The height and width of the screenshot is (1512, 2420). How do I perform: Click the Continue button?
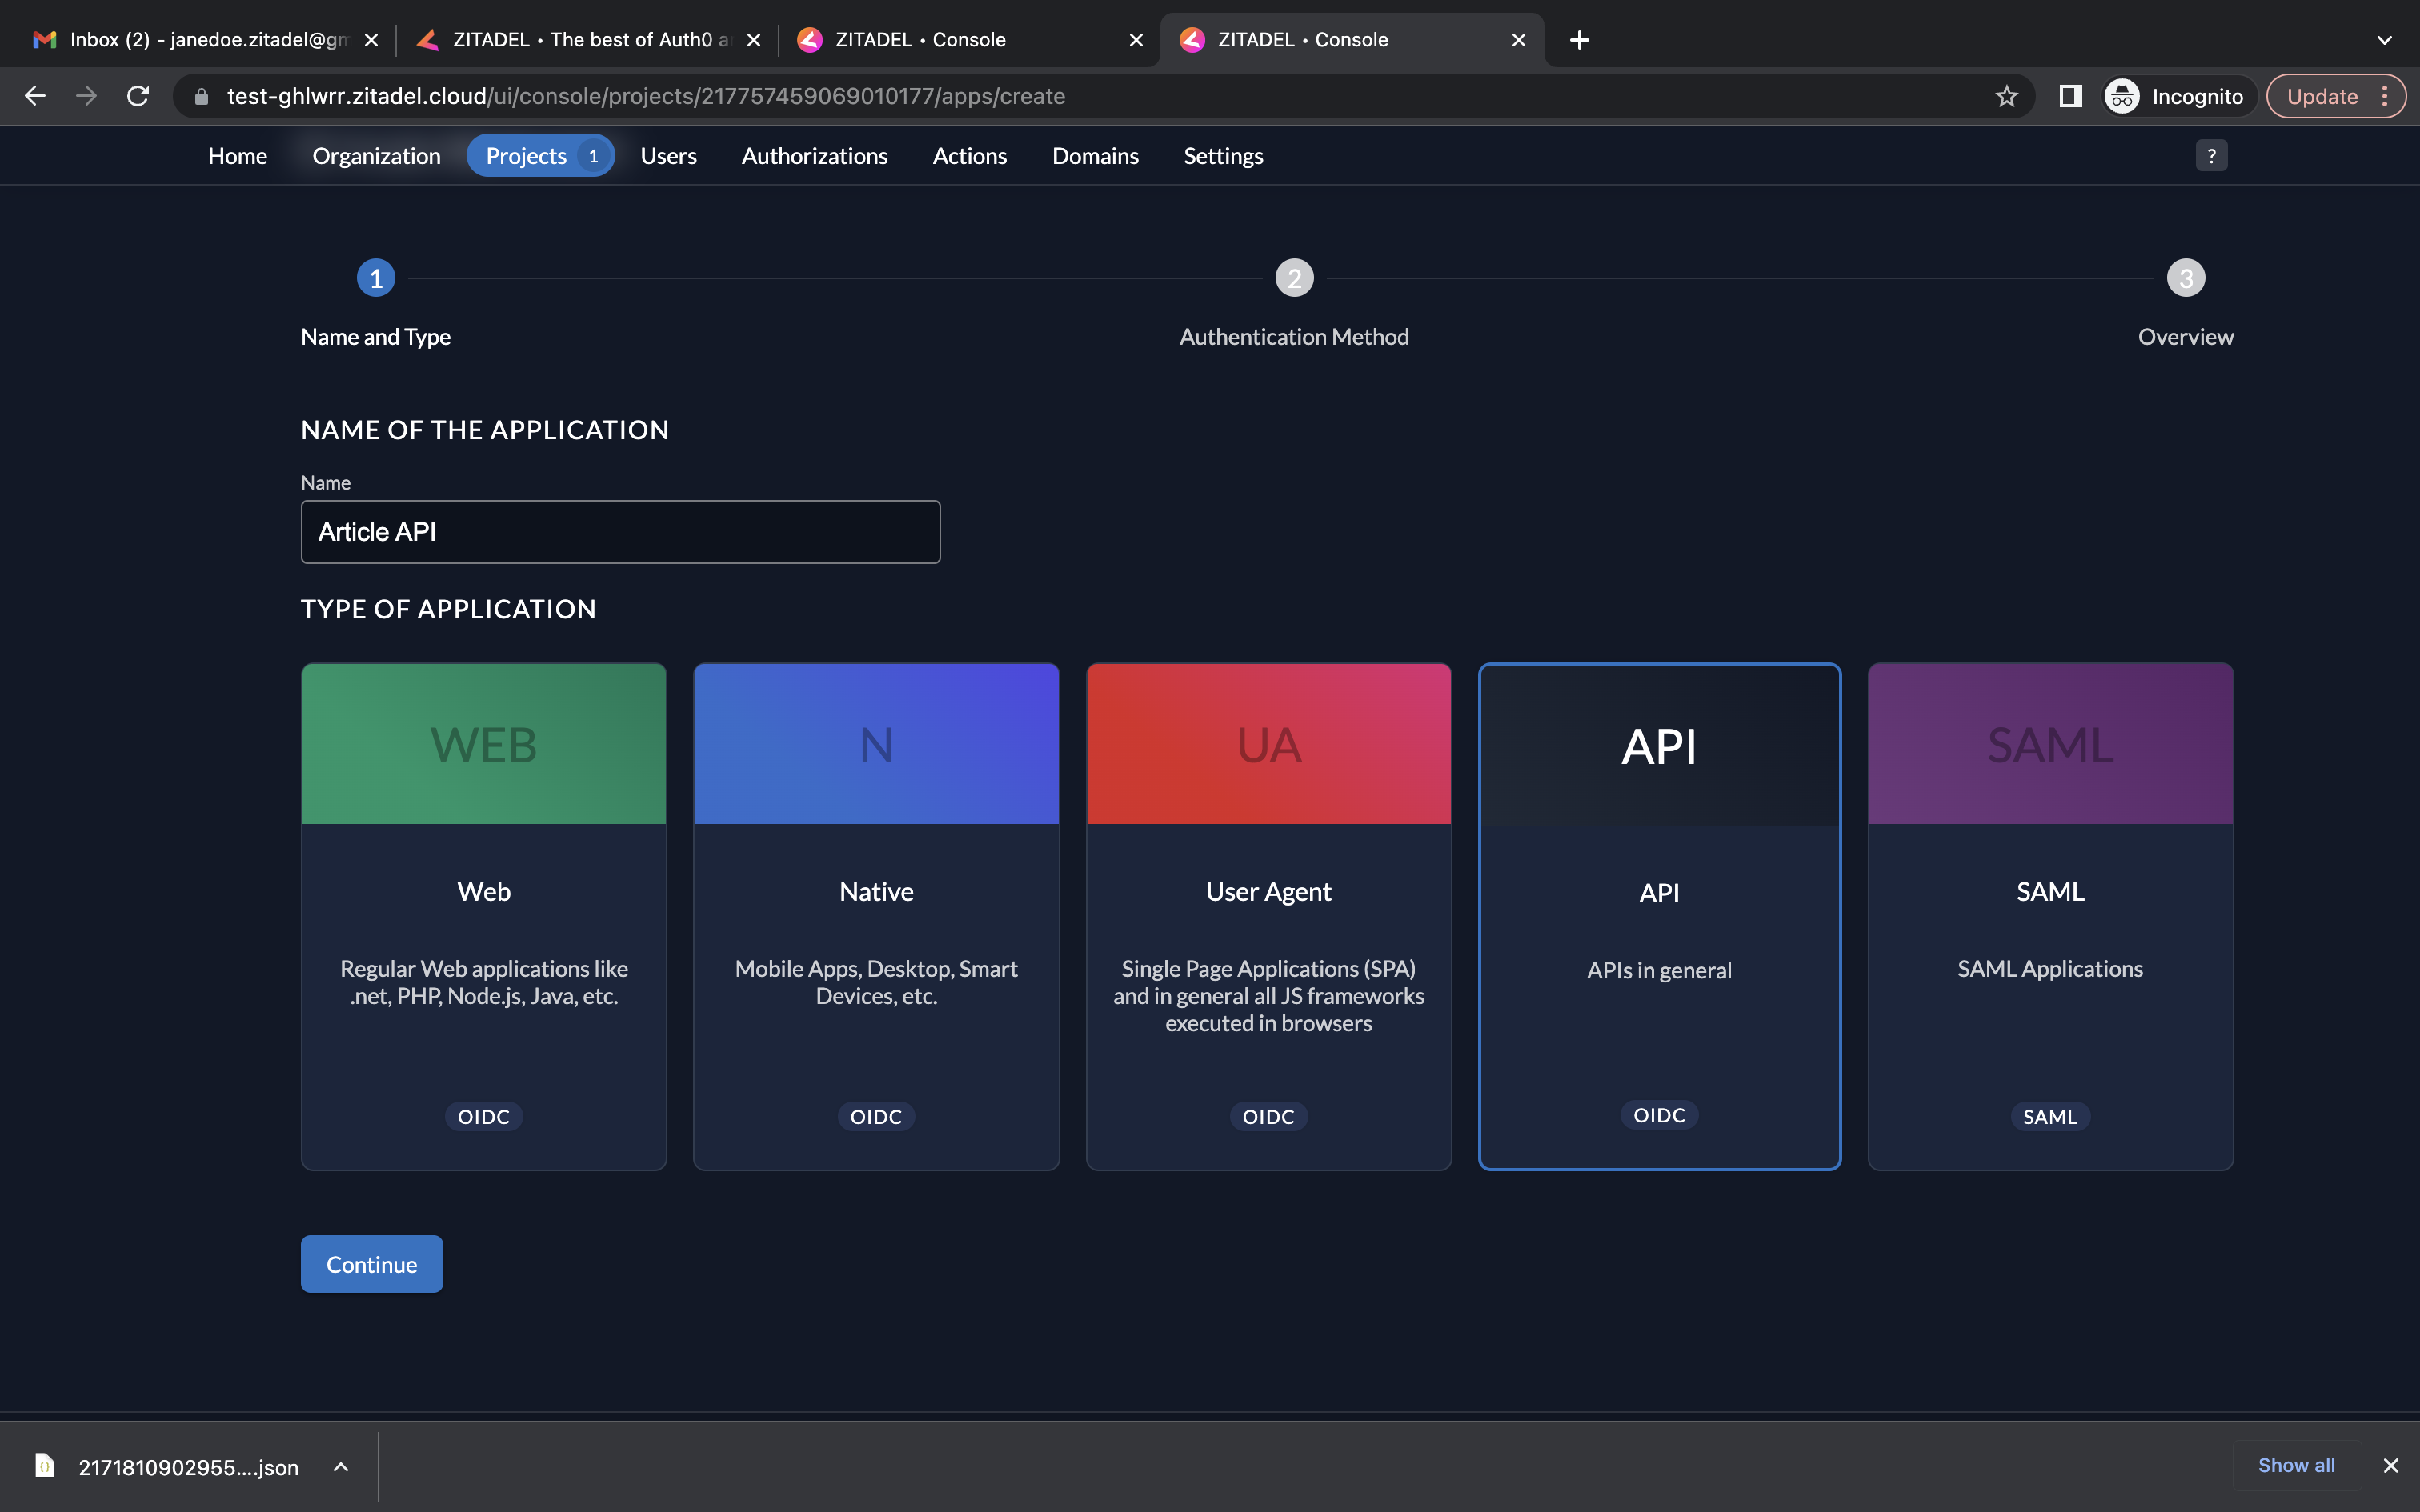tap(371, 1263)
